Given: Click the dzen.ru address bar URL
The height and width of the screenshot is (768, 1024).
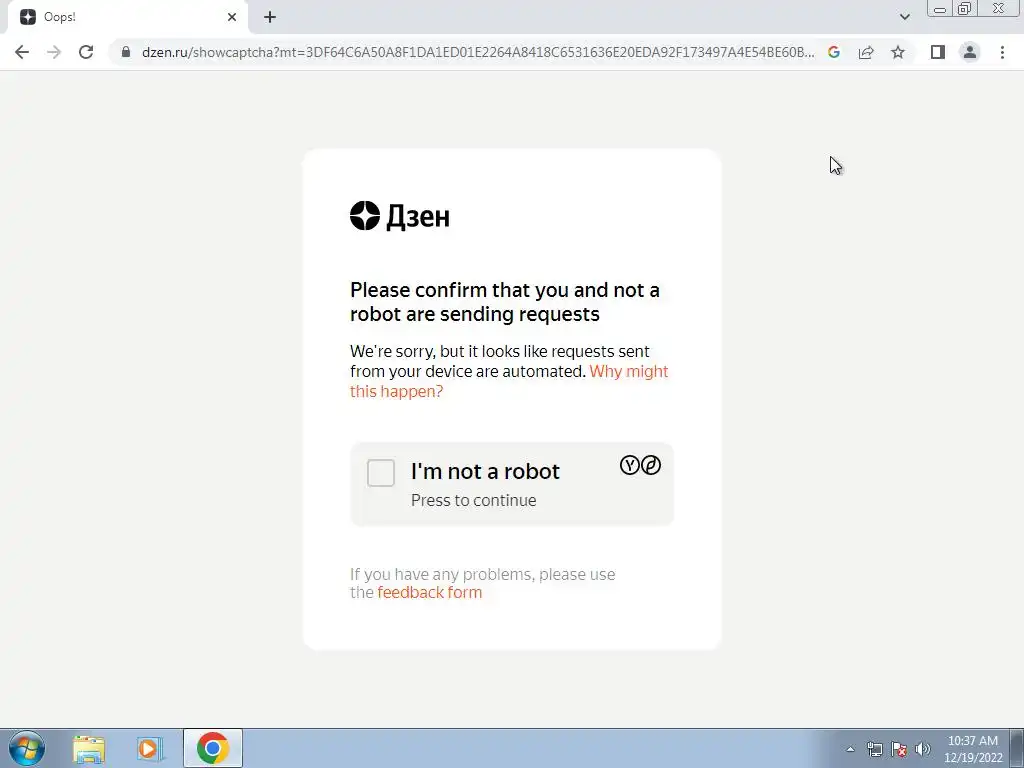Looking at the screenshot, I should click(478, 52).
